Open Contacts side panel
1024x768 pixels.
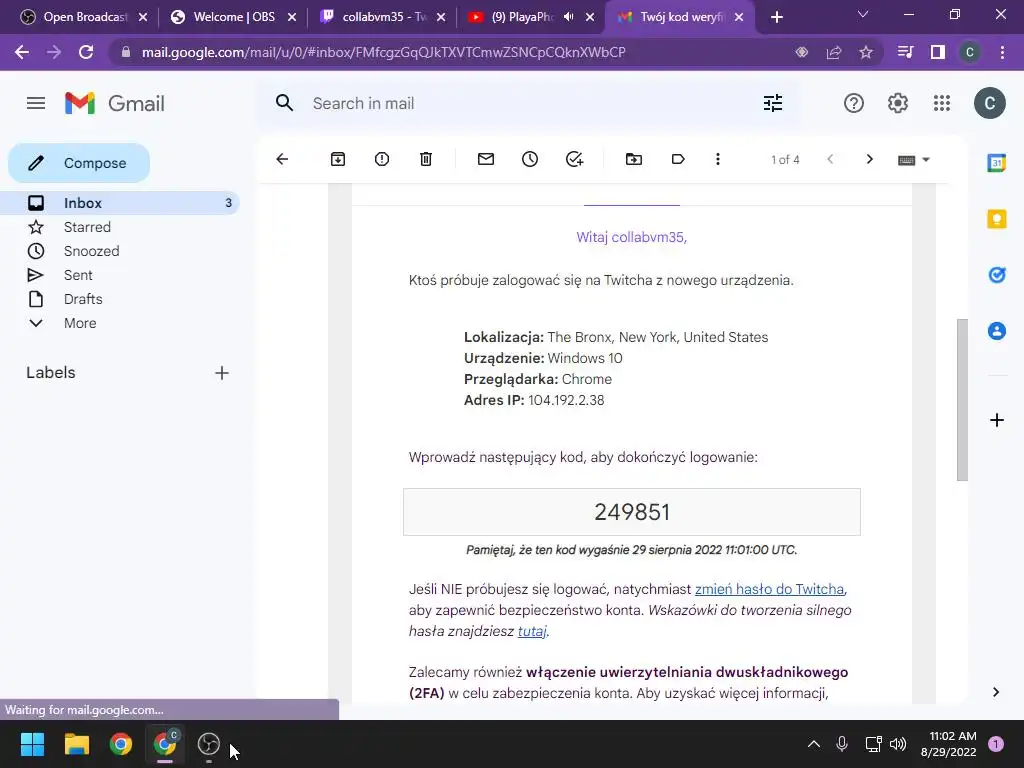(x=997, y=331)
